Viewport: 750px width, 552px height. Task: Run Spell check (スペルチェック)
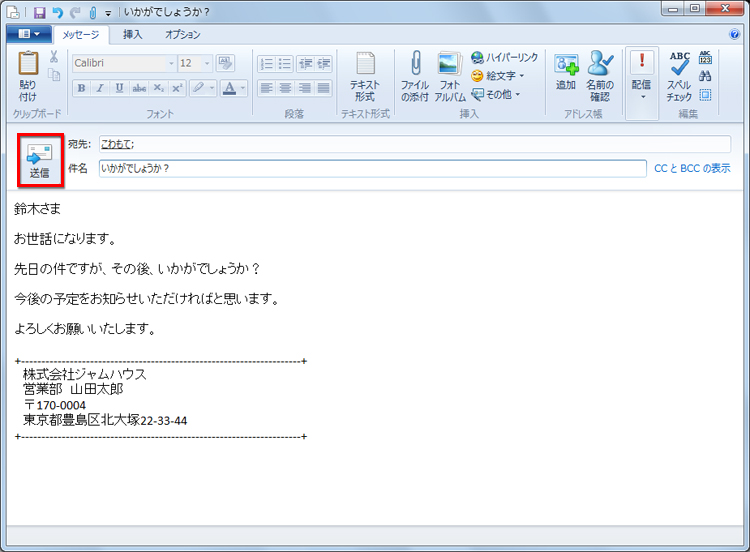tap(679, 77)
